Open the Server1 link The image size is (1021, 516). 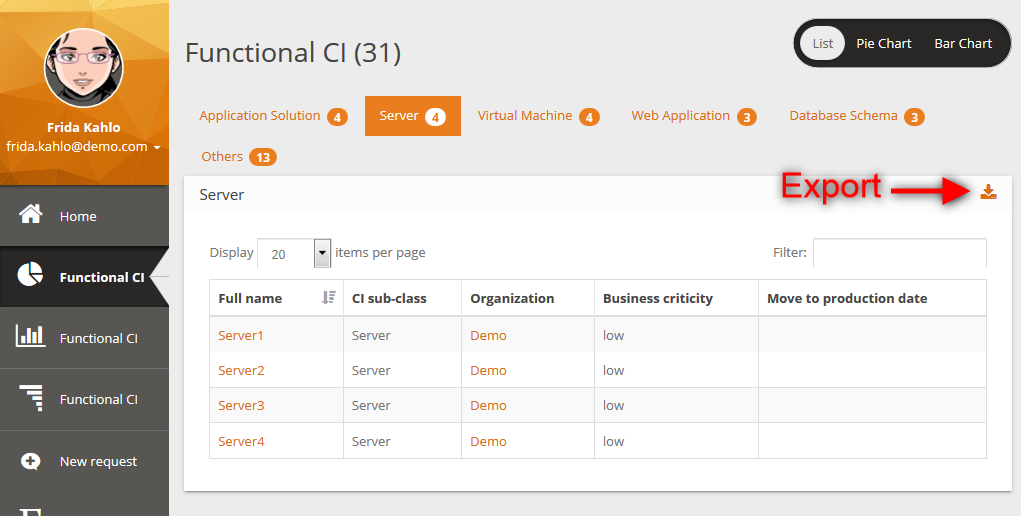coord(241,335)
